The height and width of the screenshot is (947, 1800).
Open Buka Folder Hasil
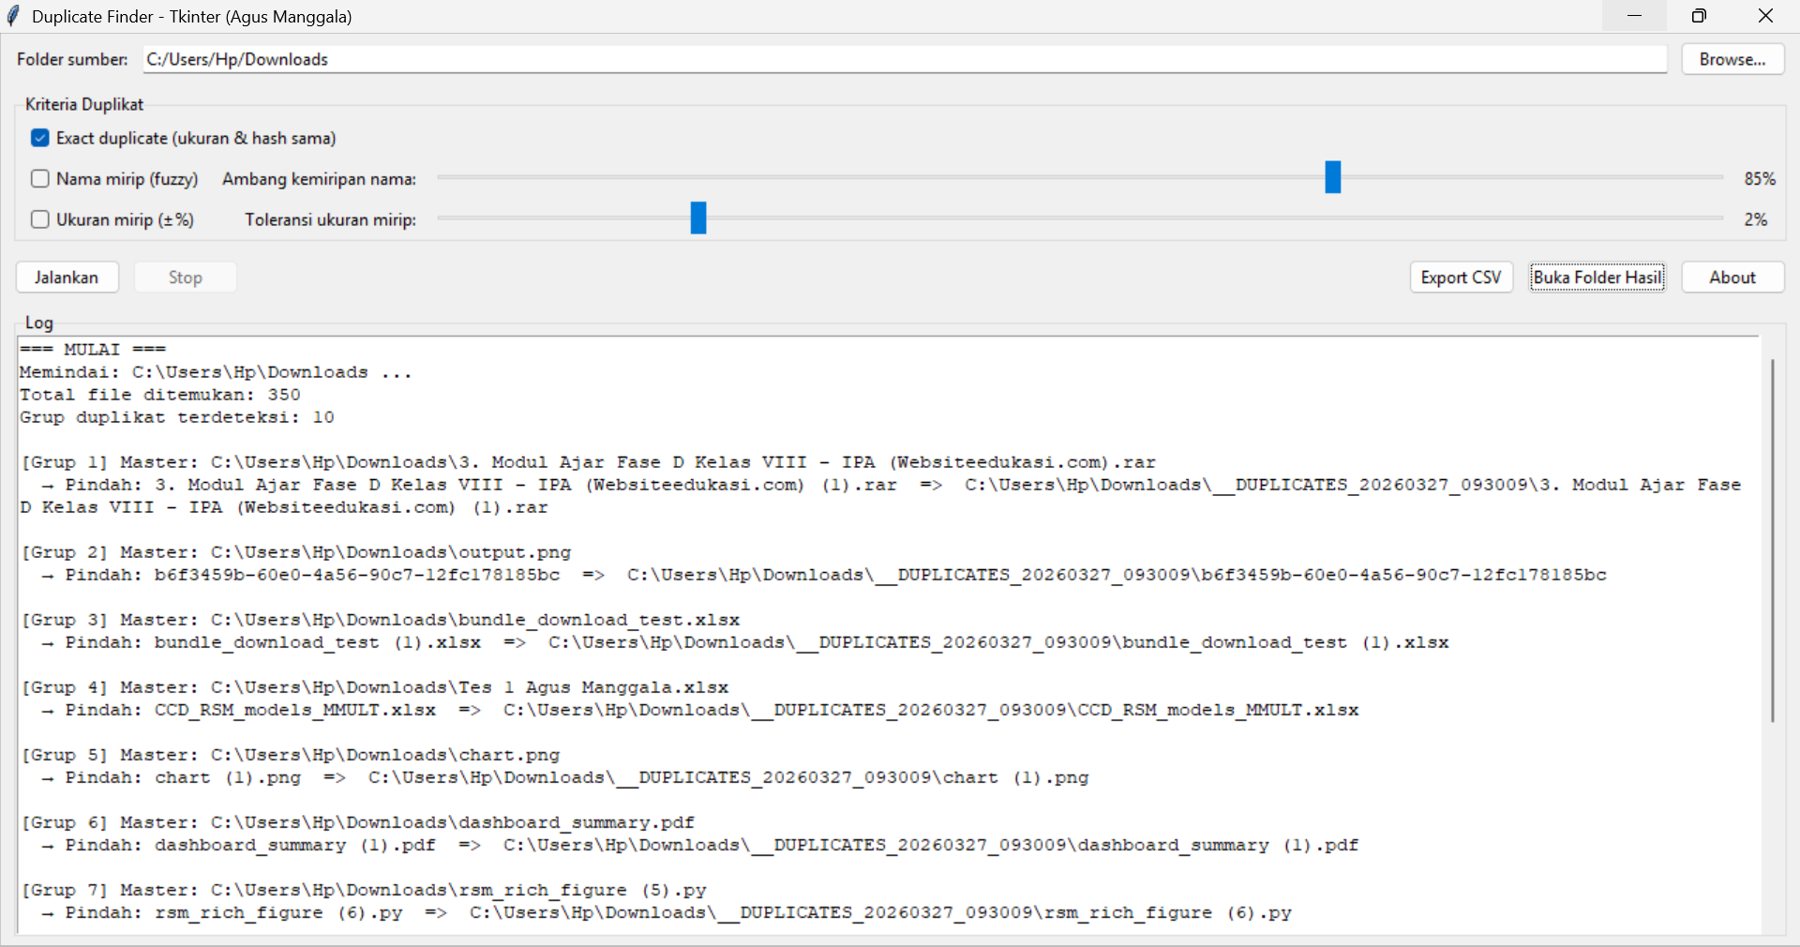coord(1597,277)
